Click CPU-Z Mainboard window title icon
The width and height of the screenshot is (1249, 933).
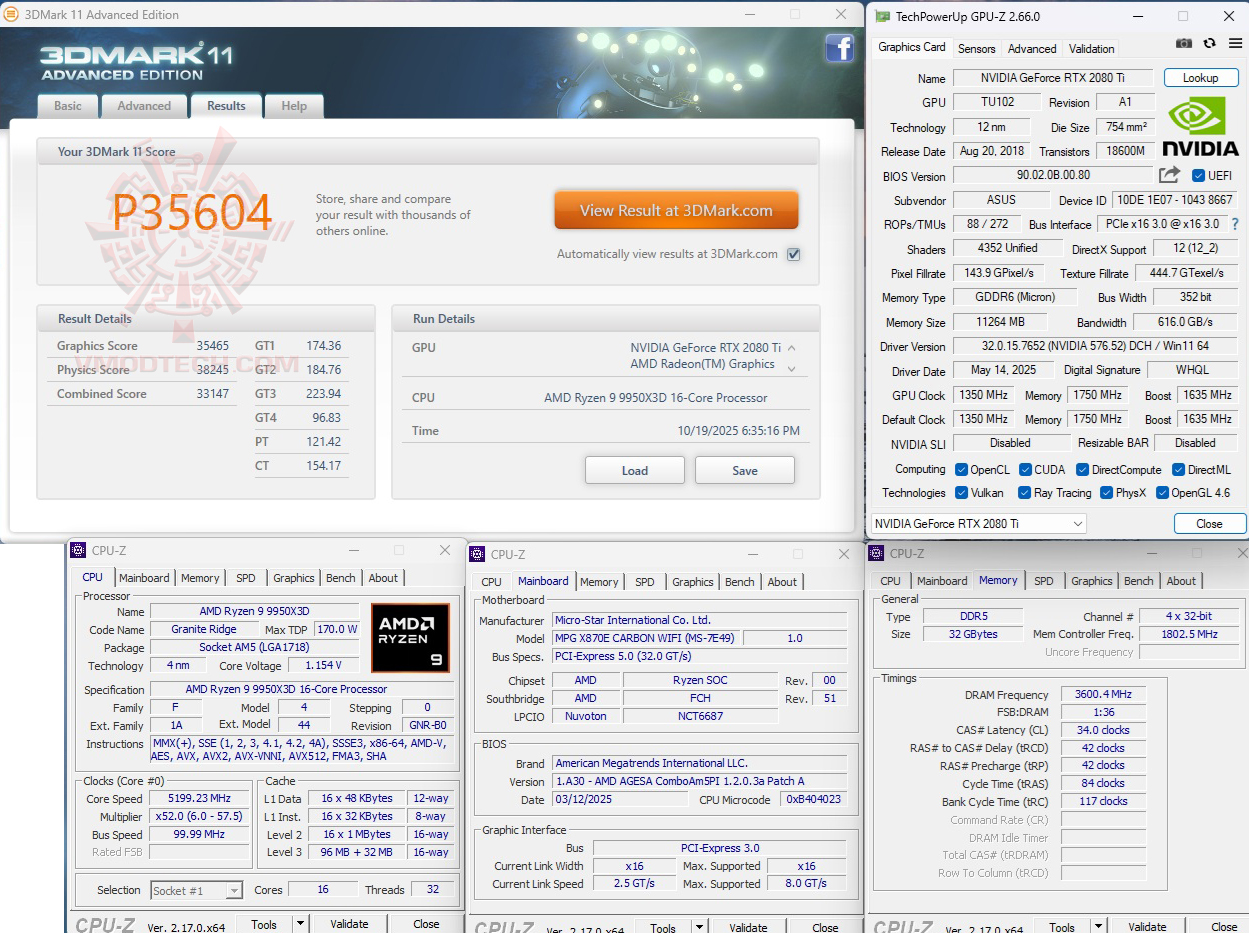477,554
